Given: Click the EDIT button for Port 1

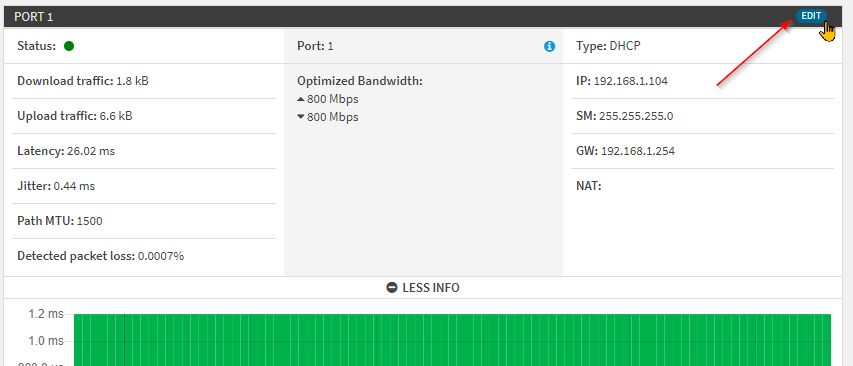Looking at the screenshot, I should (811, 16).
